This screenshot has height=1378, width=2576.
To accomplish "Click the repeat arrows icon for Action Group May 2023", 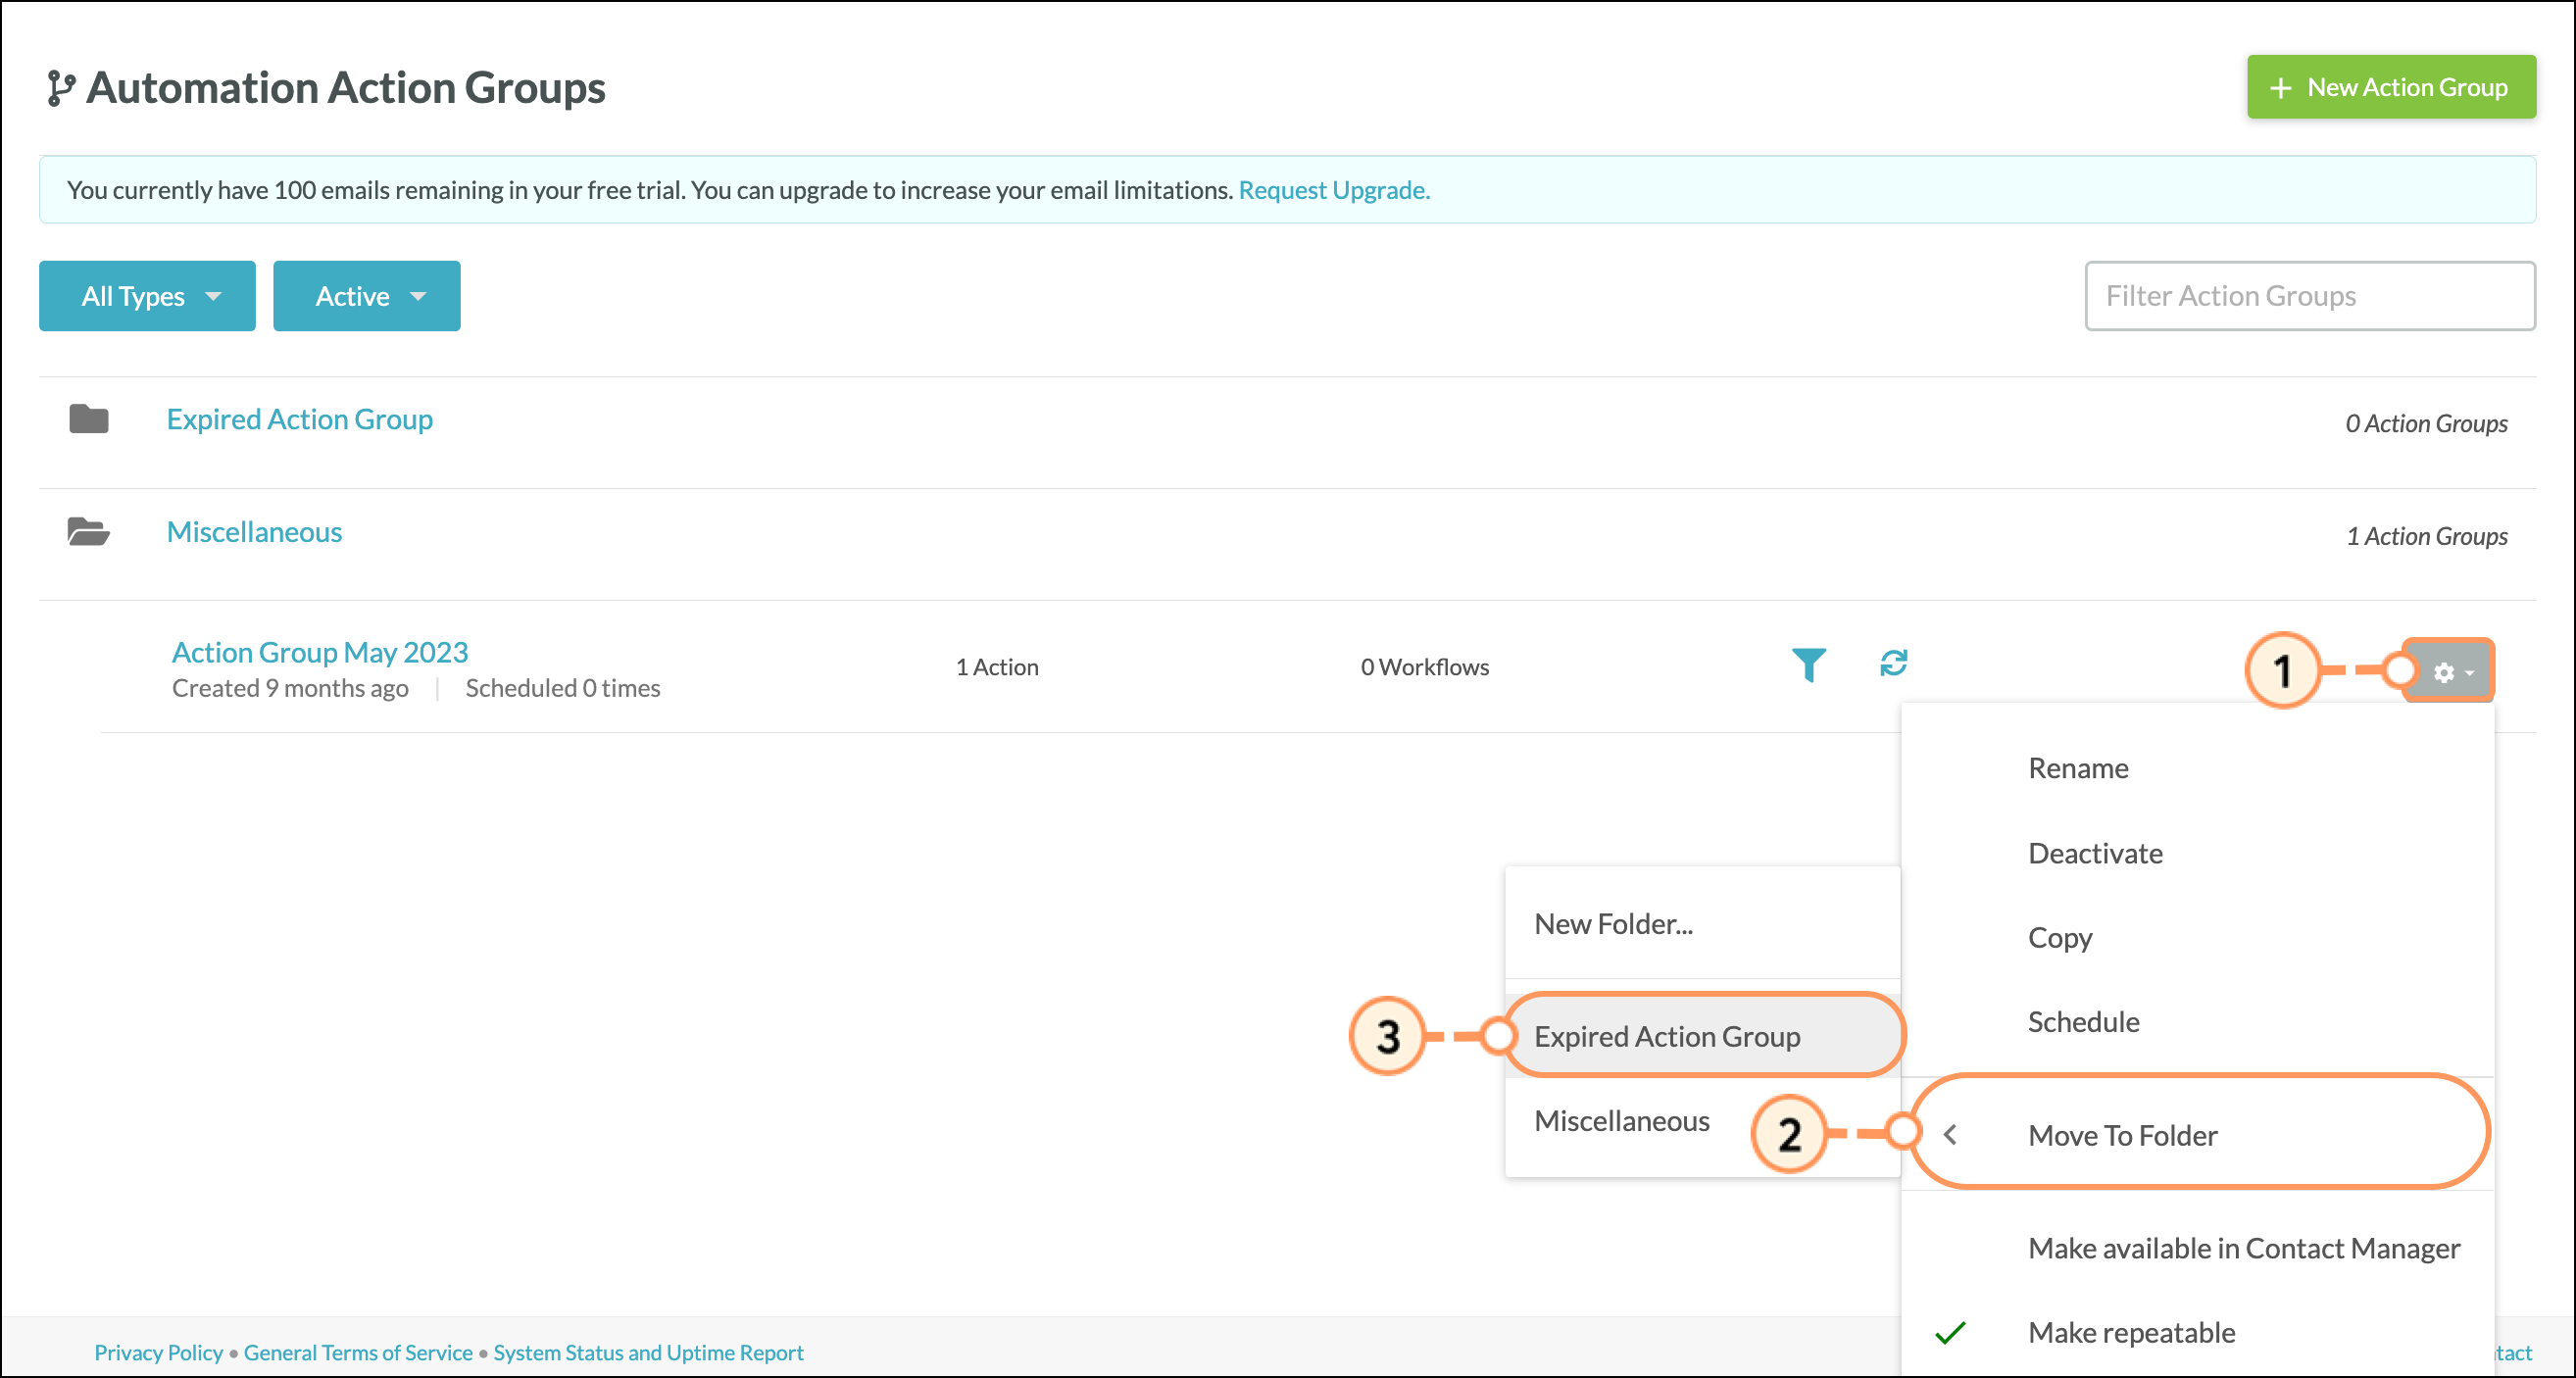I will click(x=1893, y=663).
